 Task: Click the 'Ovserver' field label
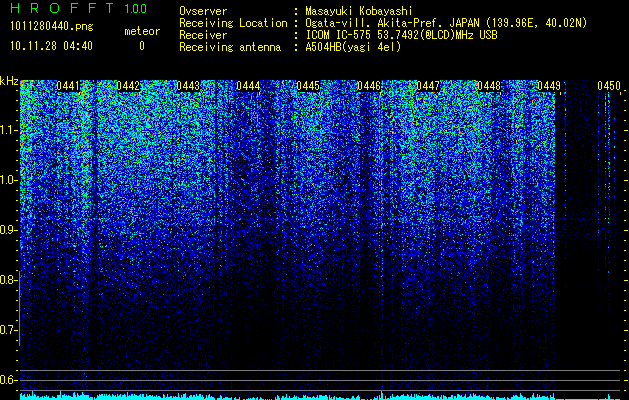[x=203, y=11]
